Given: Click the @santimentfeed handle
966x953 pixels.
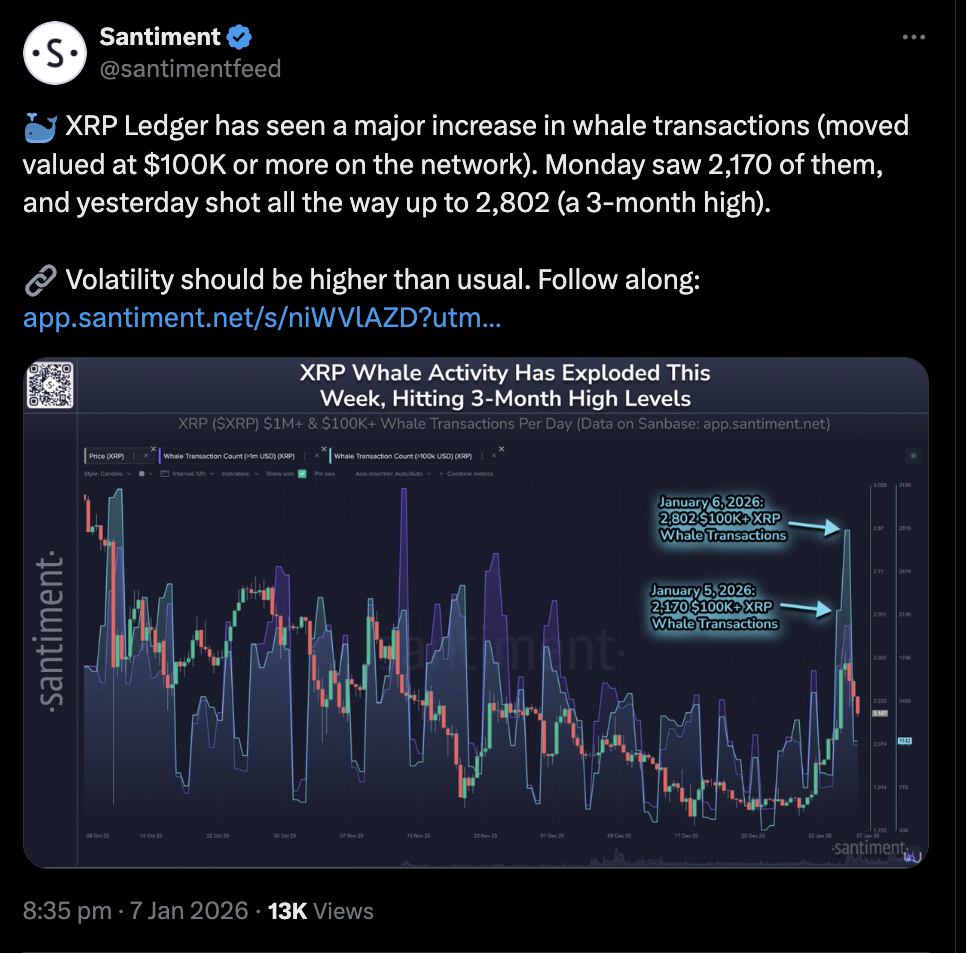Looking at the screenshot, I should (190, 68).
